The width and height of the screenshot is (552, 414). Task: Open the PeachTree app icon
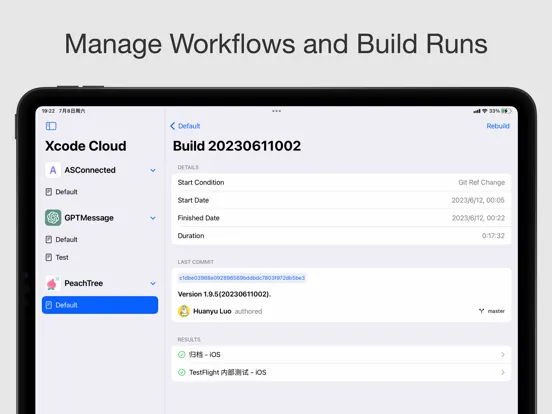pyautogui.click(x=53, y=283)
